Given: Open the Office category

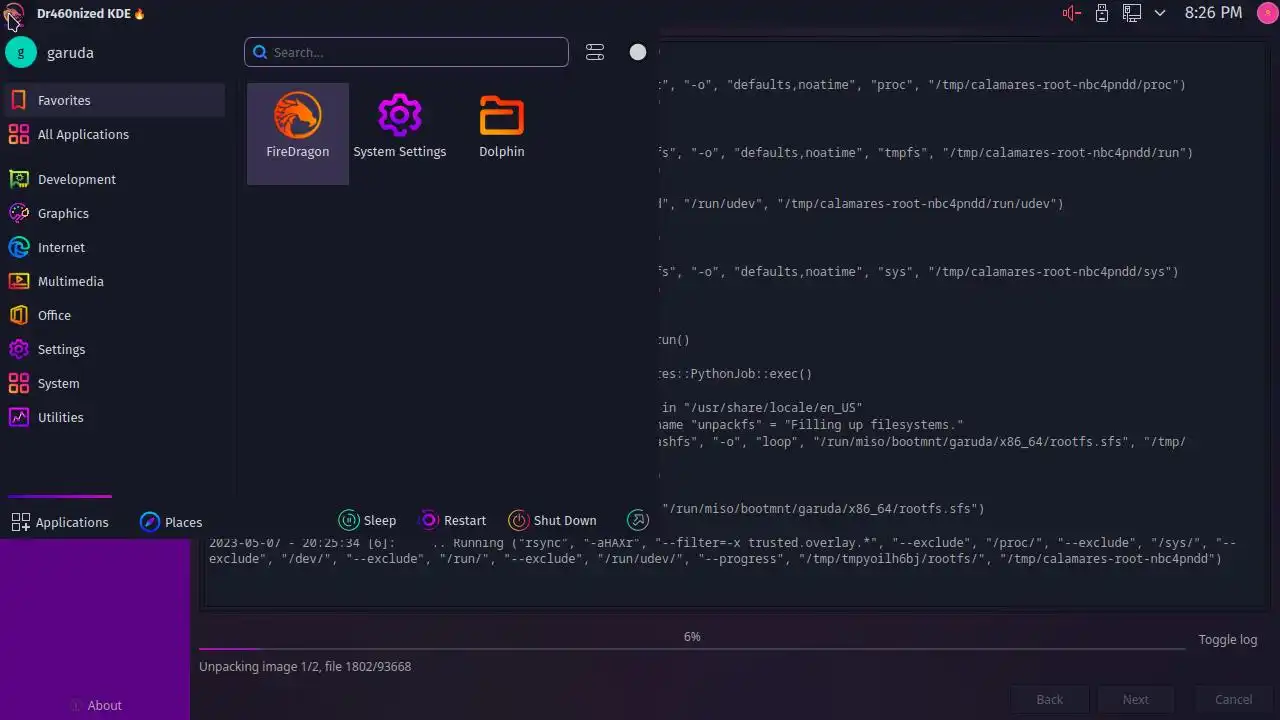Looking at the screenshot, I should 115,315.
